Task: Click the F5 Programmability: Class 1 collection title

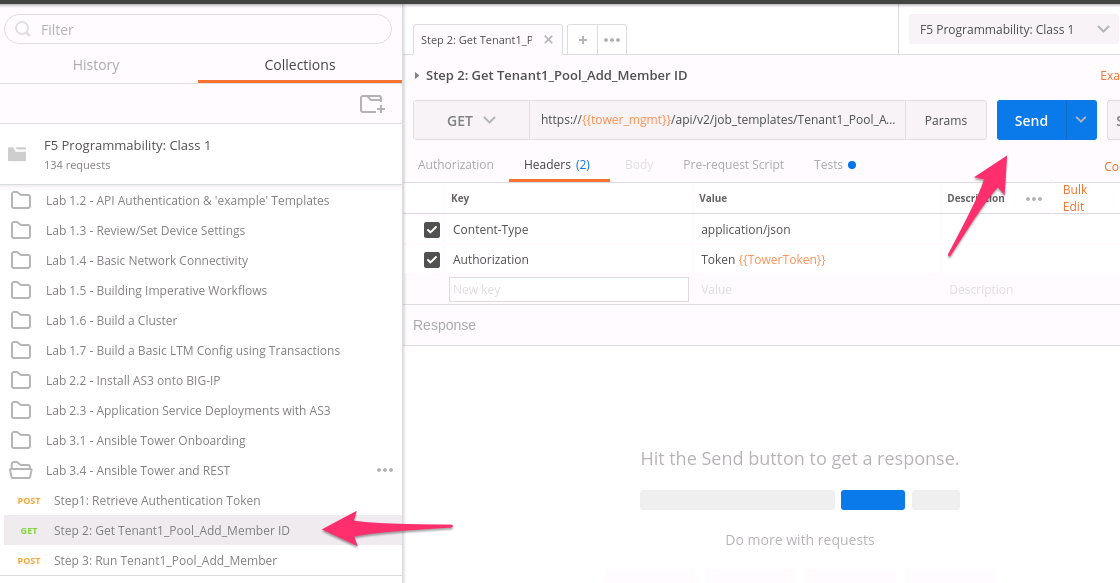Action: pos(127,145)
